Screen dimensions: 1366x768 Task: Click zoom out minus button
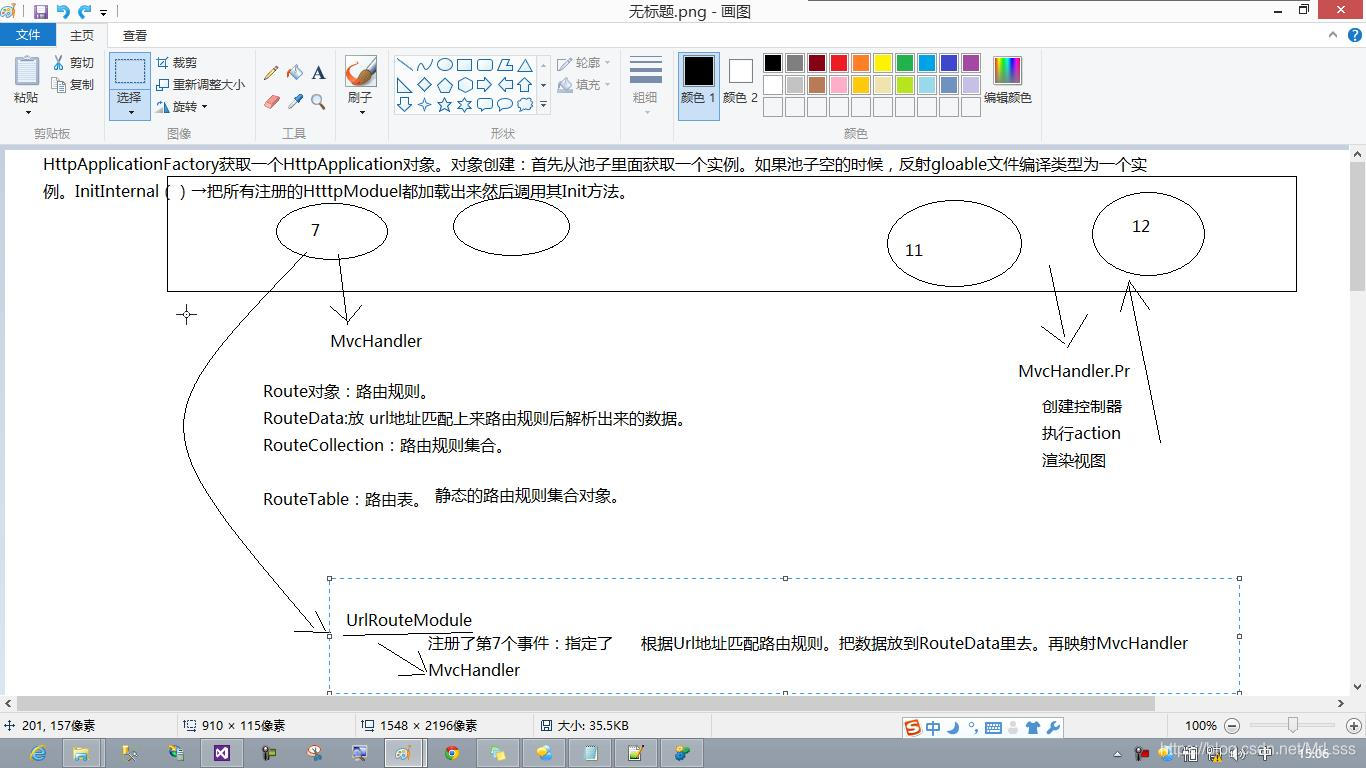[1232, 726]
